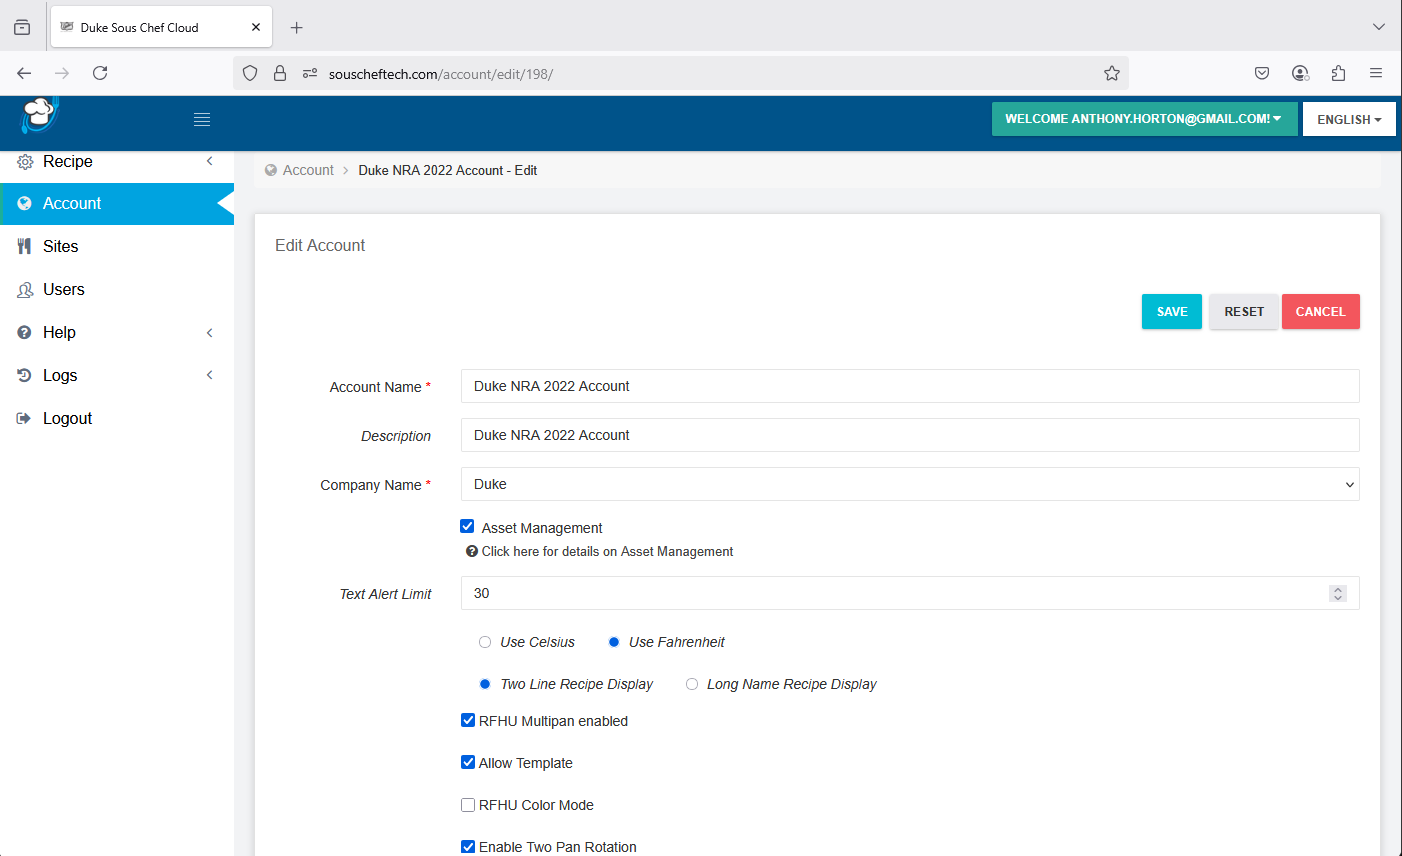Click the Recipe gear icon in sidebar

[x=25, y=162]
